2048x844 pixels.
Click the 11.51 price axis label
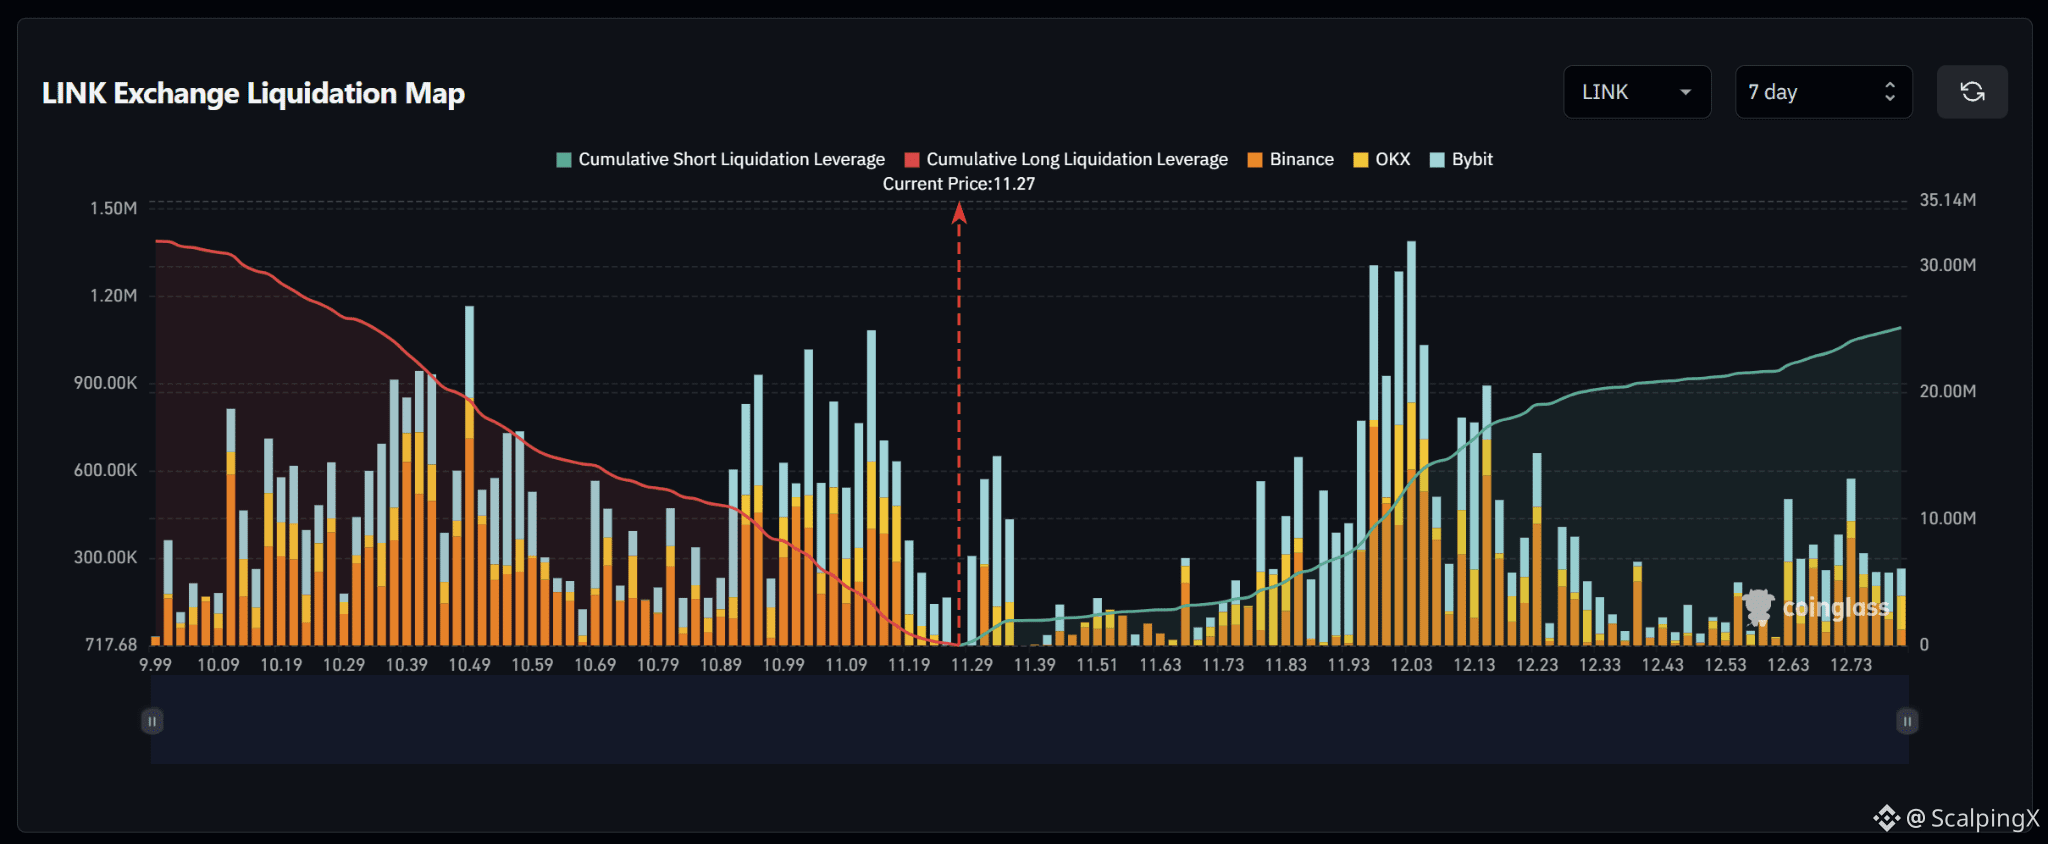(x=1097, y=665)
